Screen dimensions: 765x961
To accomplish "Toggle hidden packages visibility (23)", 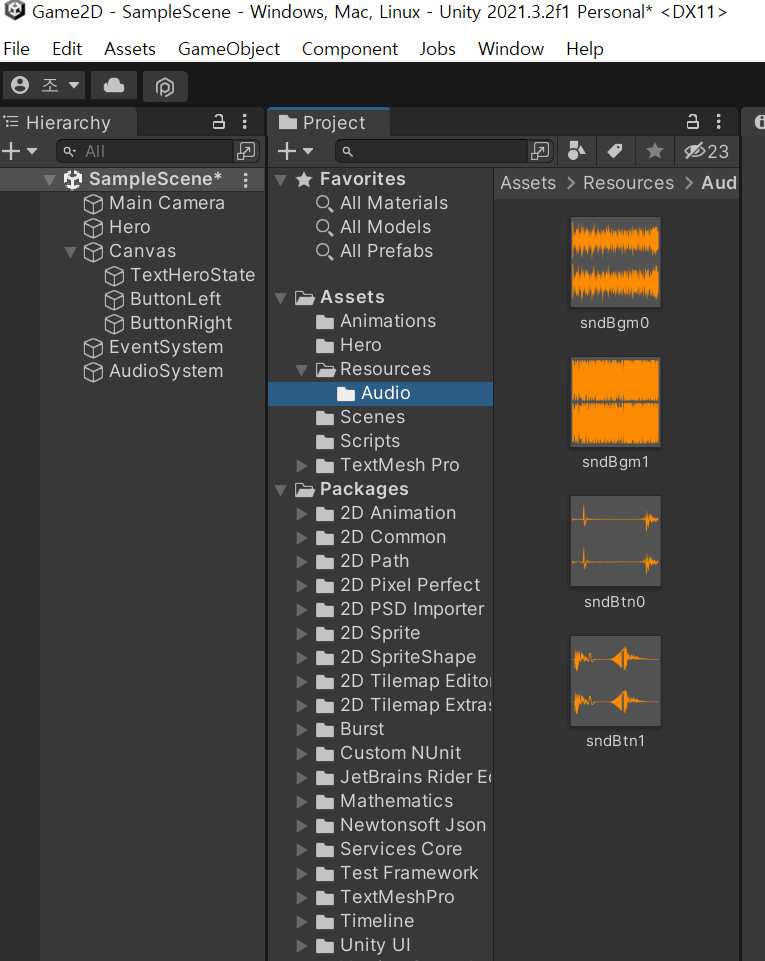I will (707, 151).
